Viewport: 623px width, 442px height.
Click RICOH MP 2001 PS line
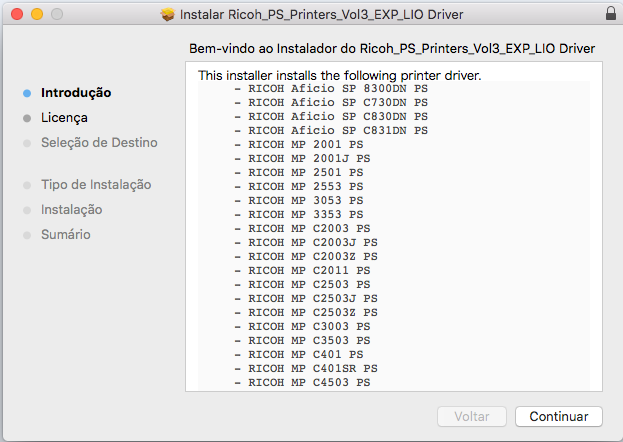tap(299, 144)
